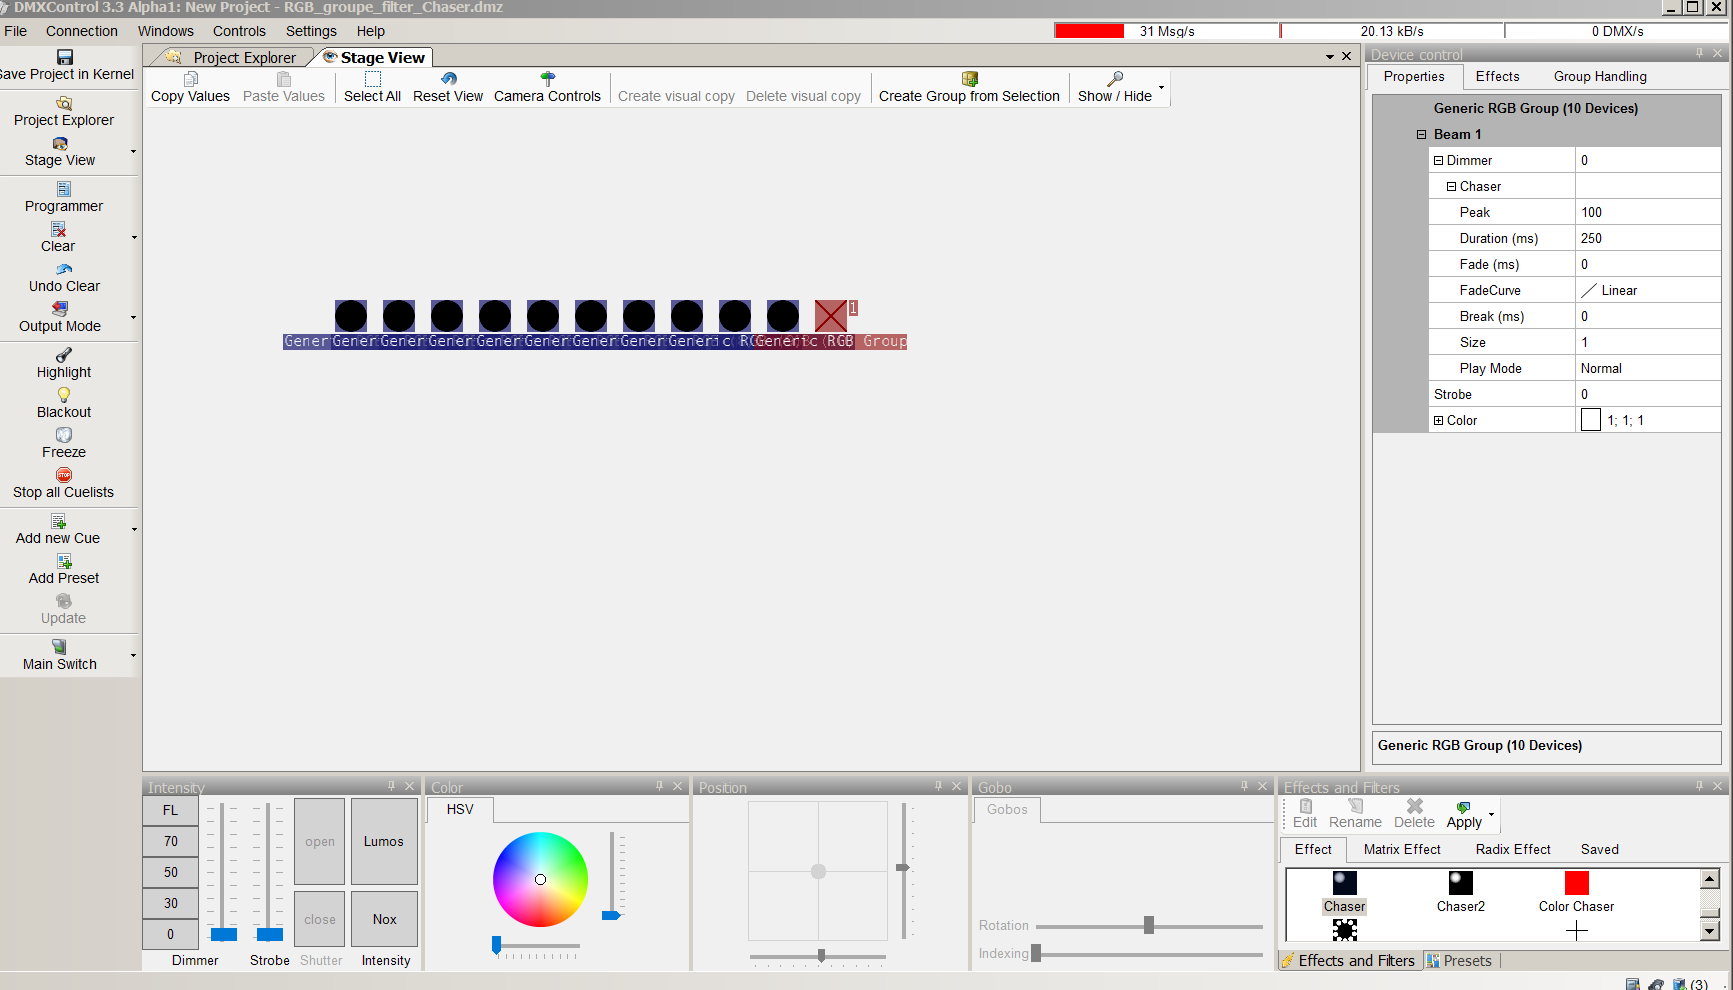This screenshot has height=990, width=1733.
Task: Click the Freeze icon
Action: (x=64, y=435)
